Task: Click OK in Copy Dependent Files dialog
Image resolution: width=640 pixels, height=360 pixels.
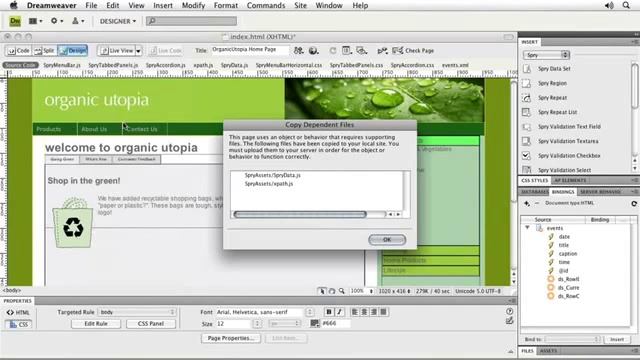Action: tap(387, 240)
